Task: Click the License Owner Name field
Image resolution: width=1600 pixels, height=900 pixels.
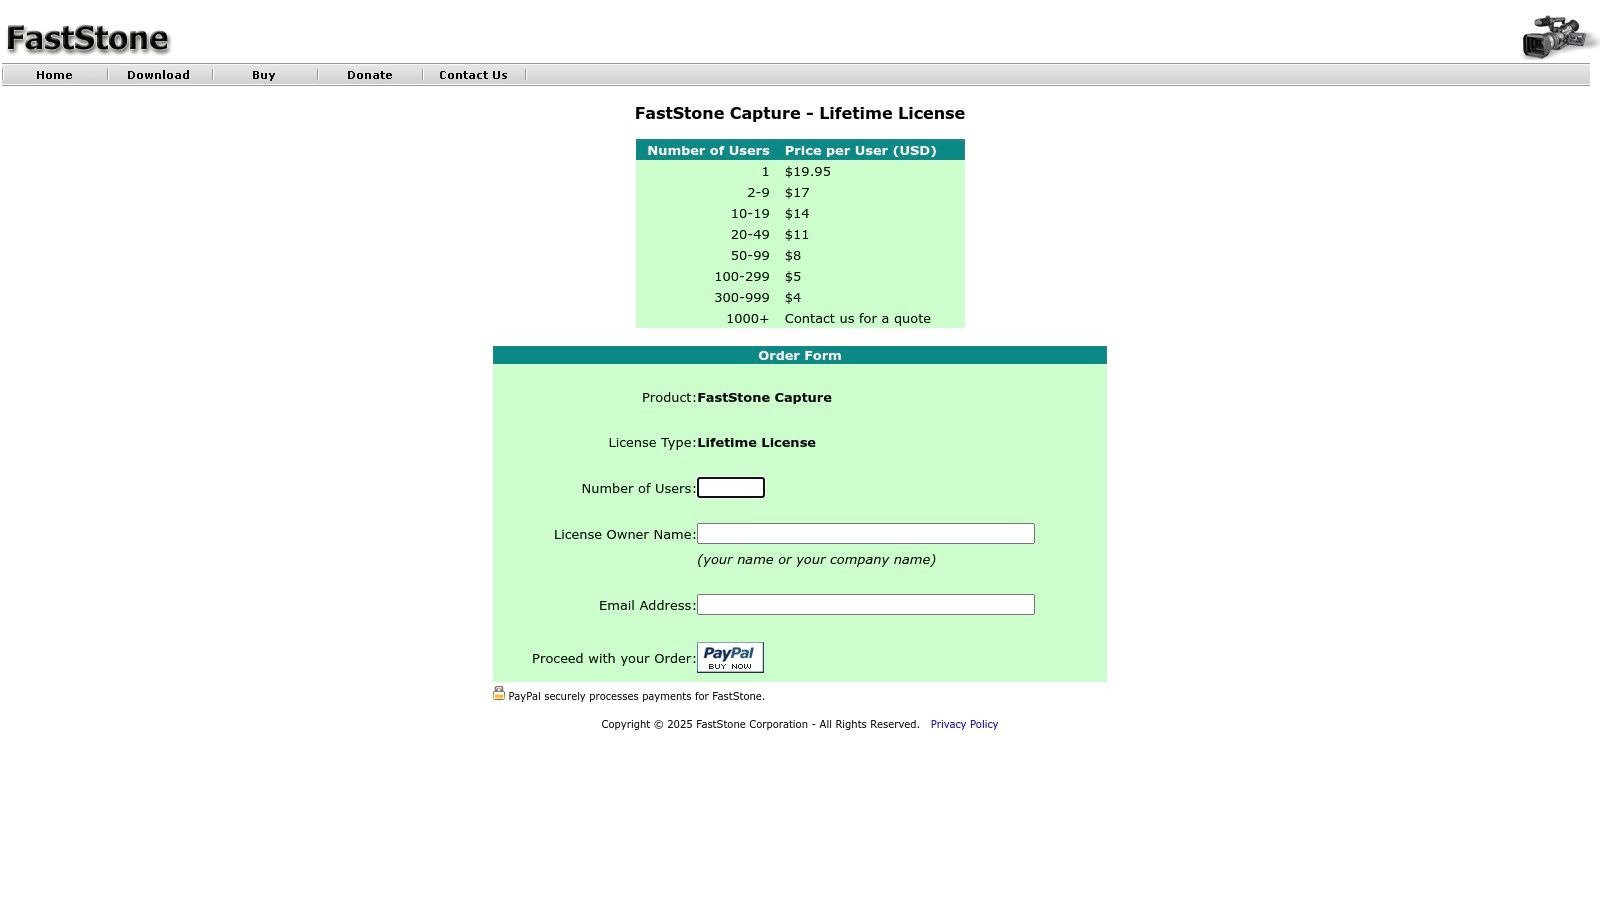Action: tap(865, 534)
